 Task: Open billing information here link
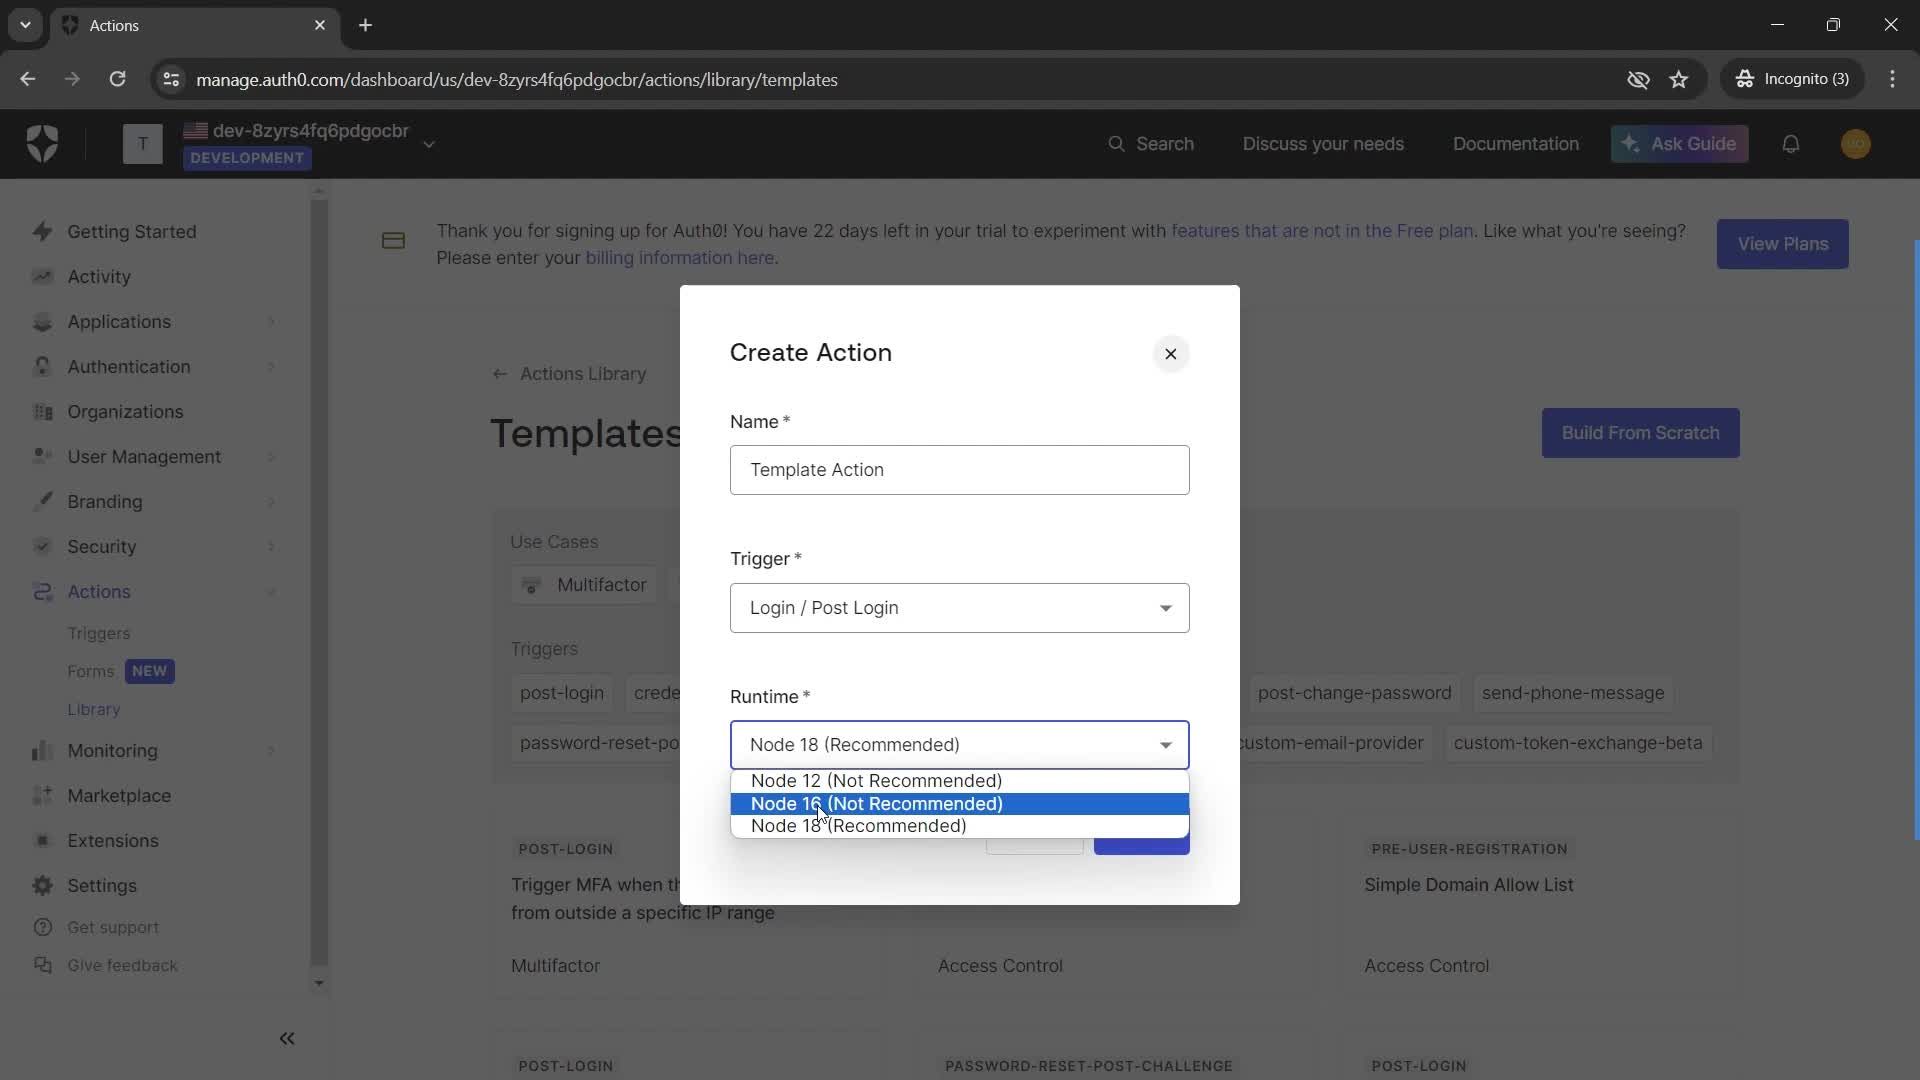point(679,258)
